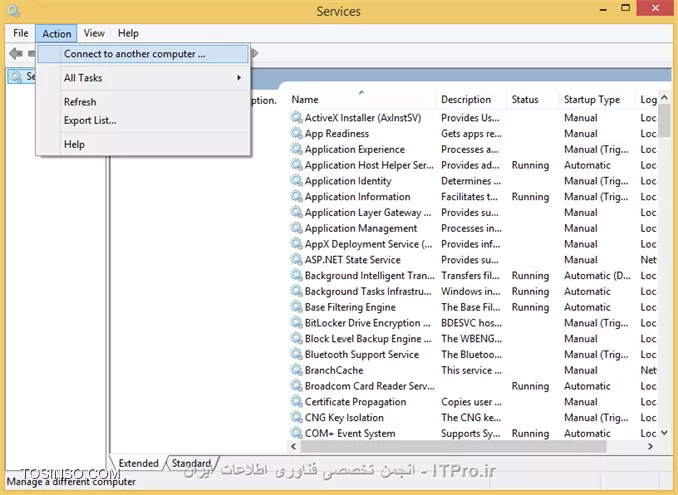This screenshot has height=495, width=678.
Task: Select Help in the Action dropdown
Action: coord(143,144)
